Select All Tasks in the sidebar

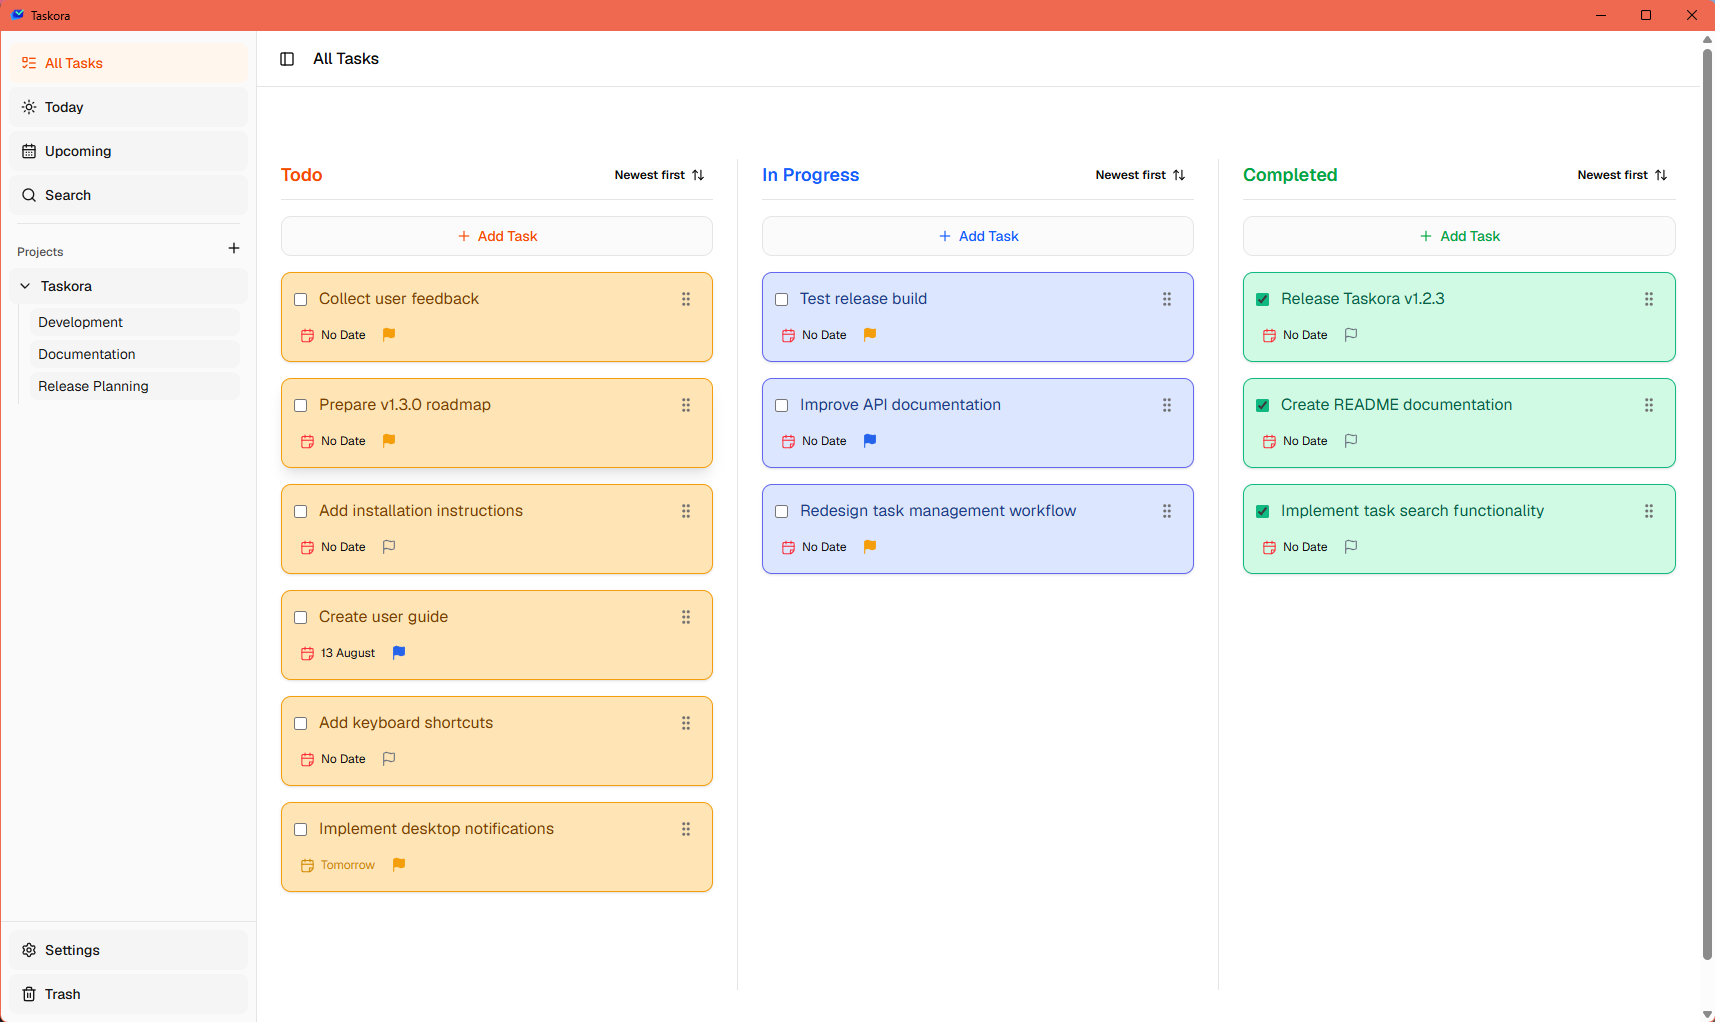point(128,63)
